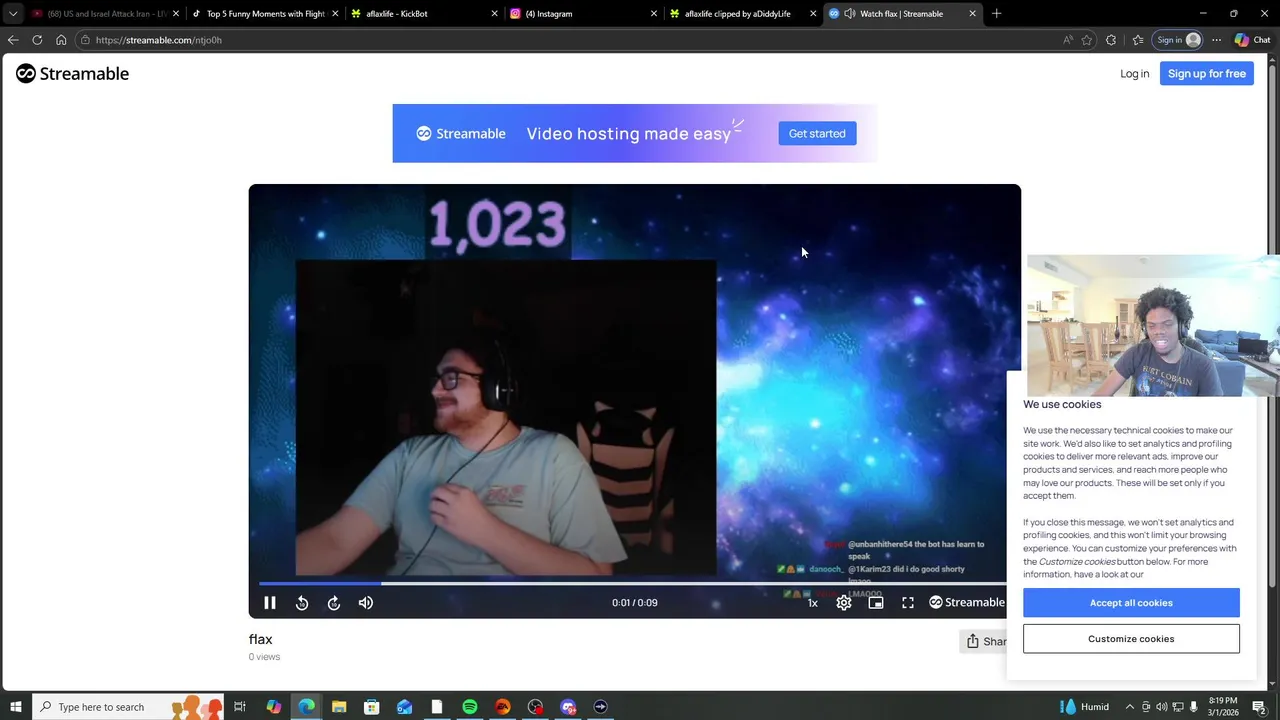Open Microsoft Store from the taskbar
Image resolution: width=1280 pixels, height=720 pixels.
[x=372, y=707]
